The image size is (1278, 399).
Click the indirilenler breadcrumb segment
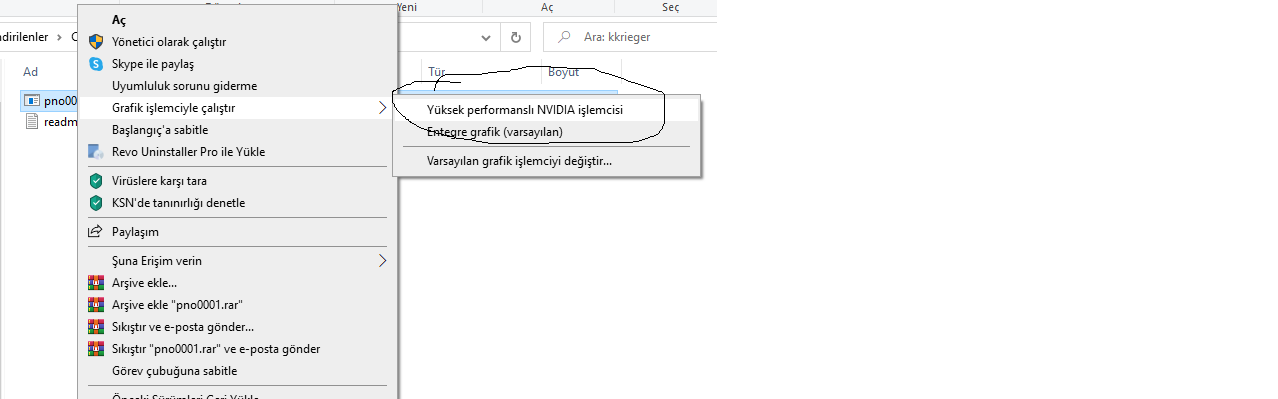point(24,37)
